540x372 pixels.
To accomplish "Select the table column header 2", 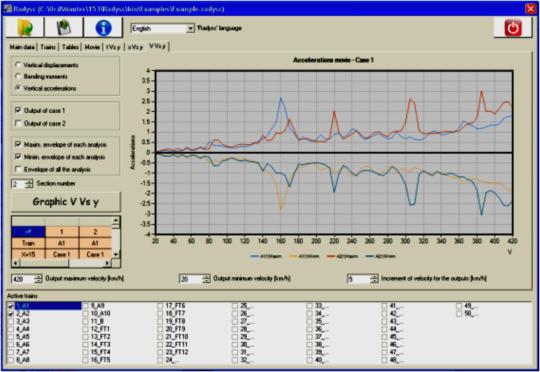I will [x=95, y=232].
